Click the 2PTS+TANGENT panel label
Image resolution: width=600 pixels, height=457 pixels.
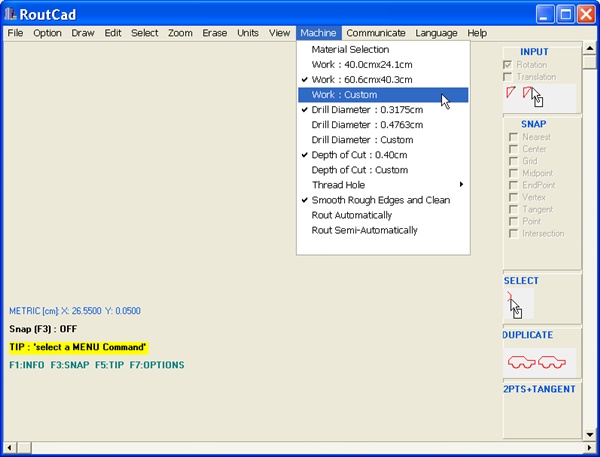pyautogui.click(x=539, y=389)
